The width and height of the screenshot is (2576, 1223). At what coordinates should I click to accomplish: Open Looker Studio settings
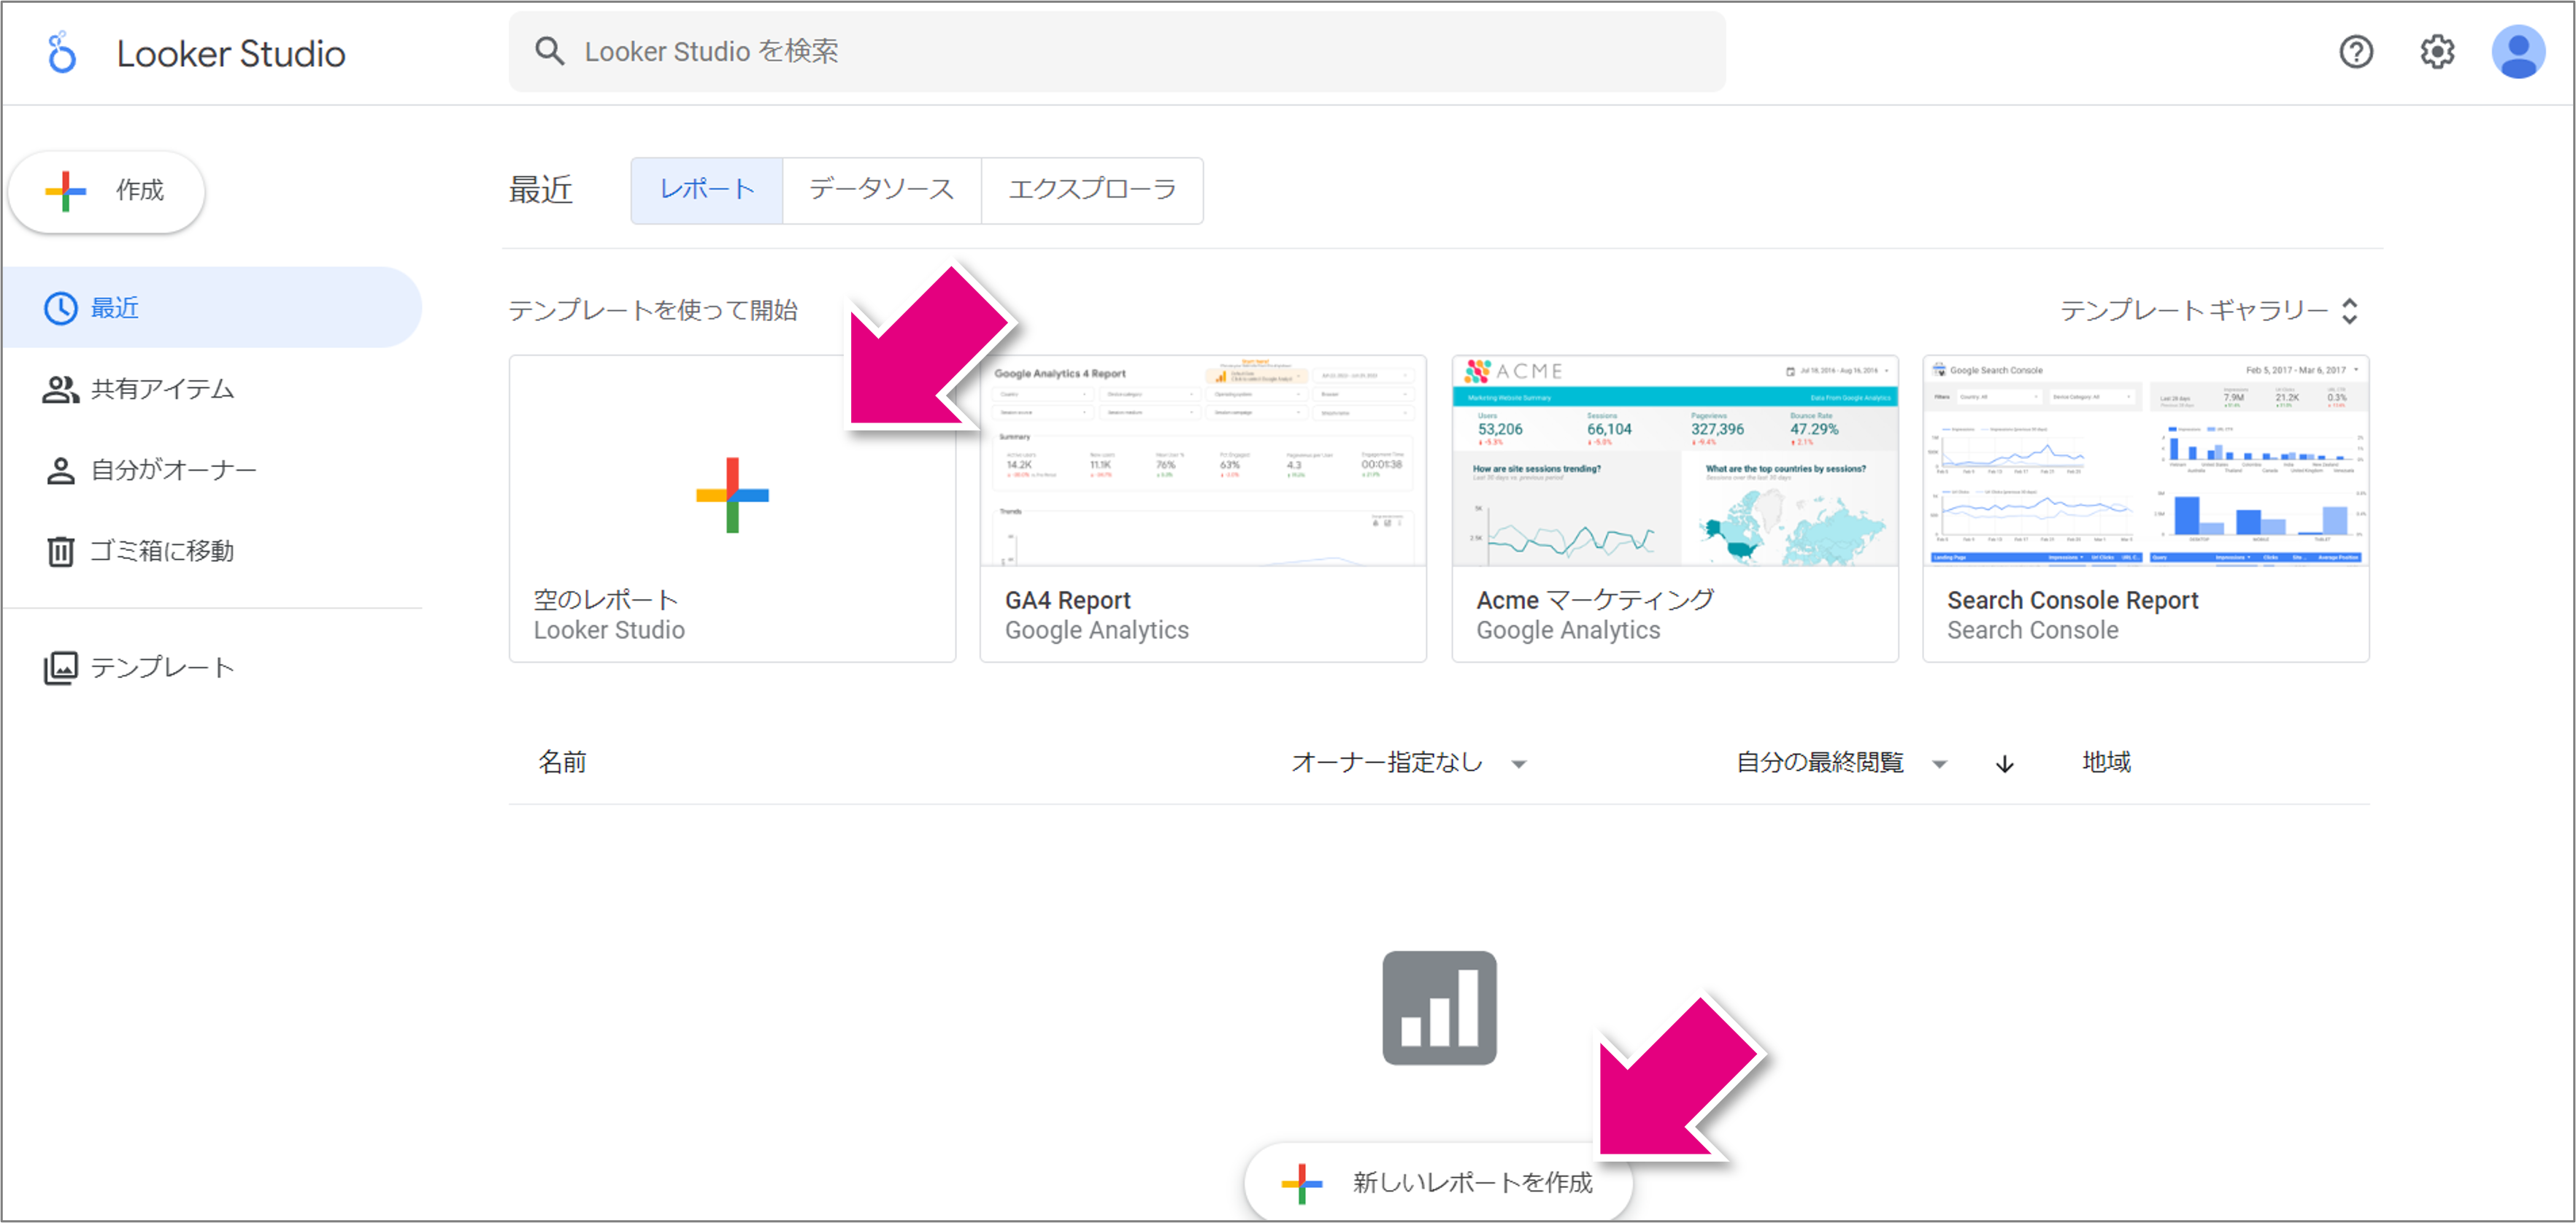click(x=2437, y=51)
